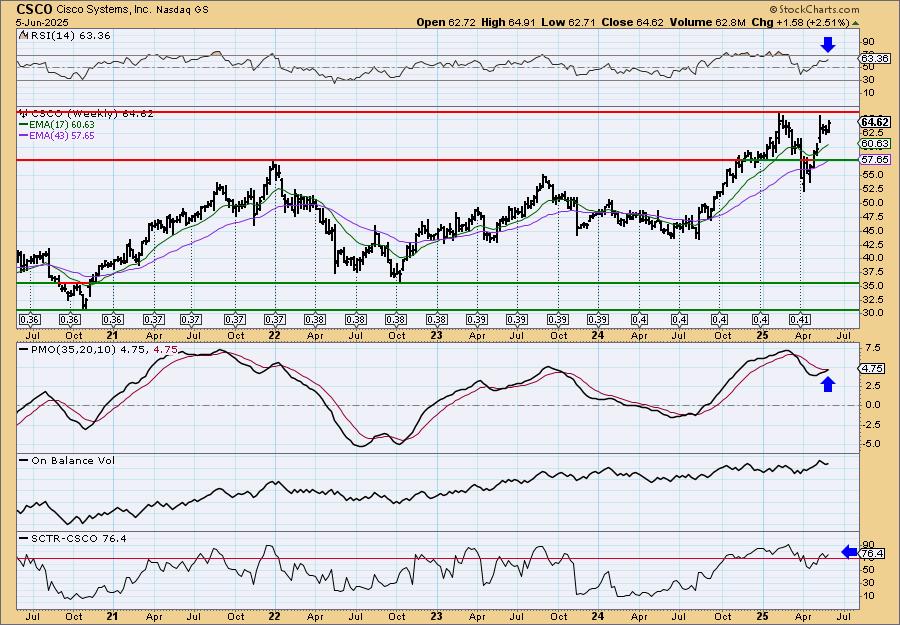Click the -5.0 label on the PMO axis

(x=871, y=444)
